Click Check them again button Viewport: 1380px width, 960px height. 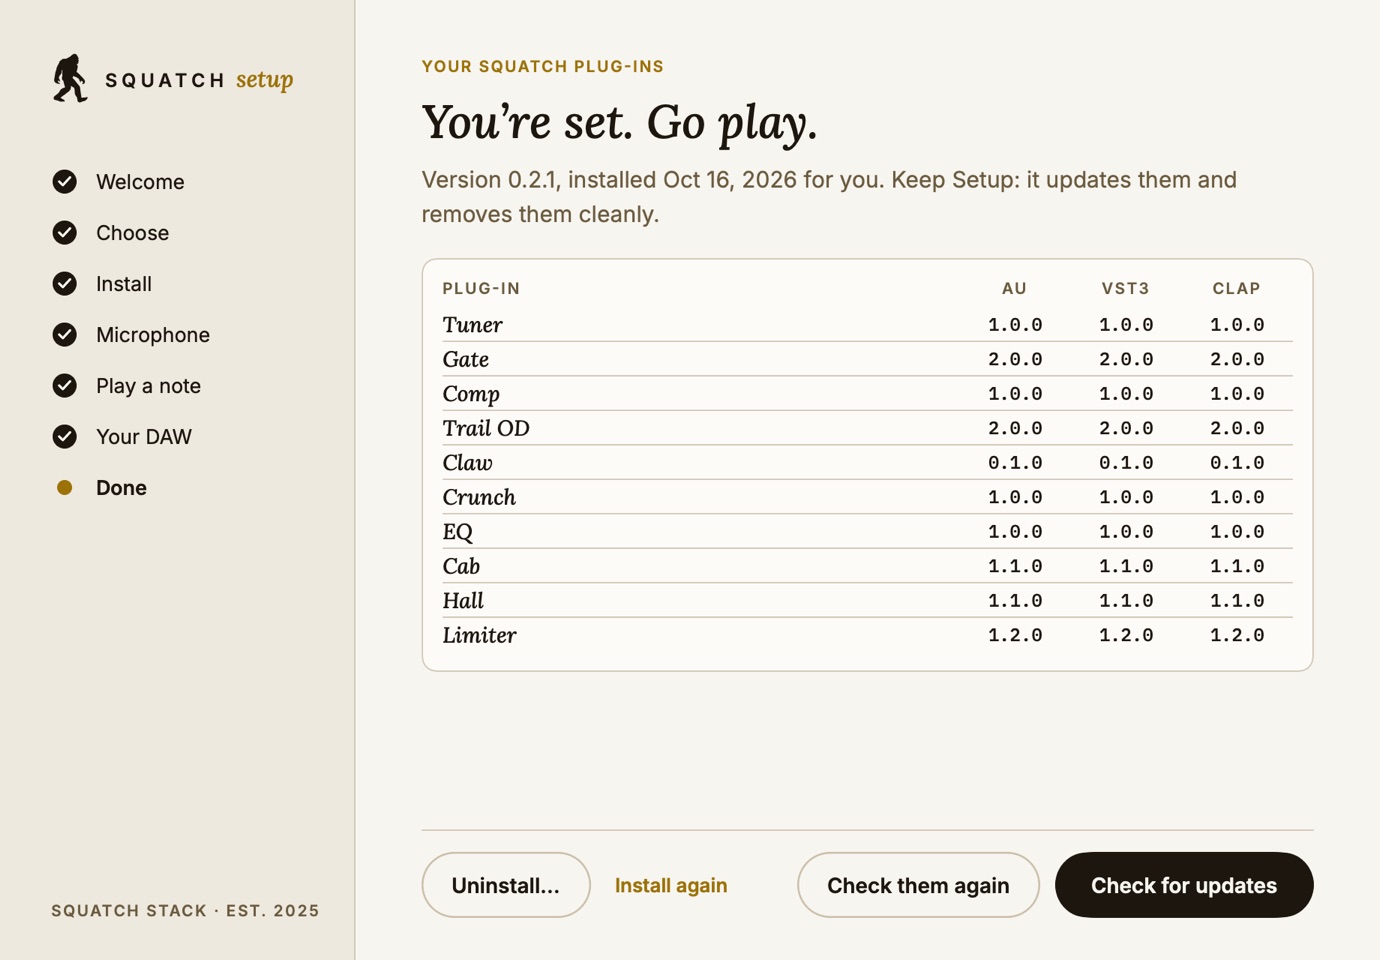pyautogui.click(x=918, y=885)
